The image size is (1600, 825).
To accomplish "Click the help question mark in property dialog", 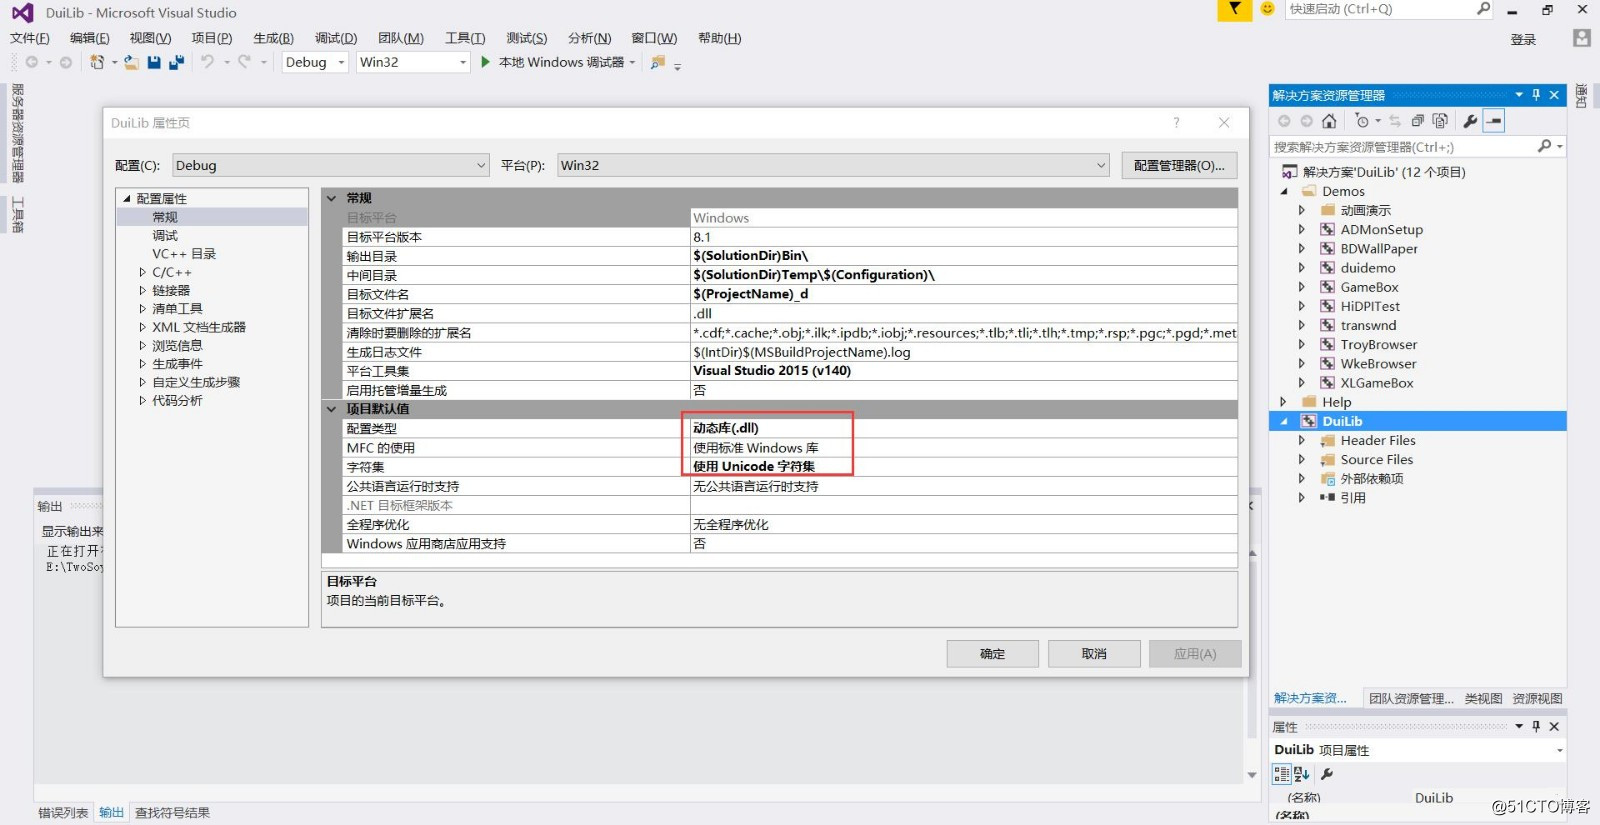I will pyautogui.click(x=1176, y=122).
